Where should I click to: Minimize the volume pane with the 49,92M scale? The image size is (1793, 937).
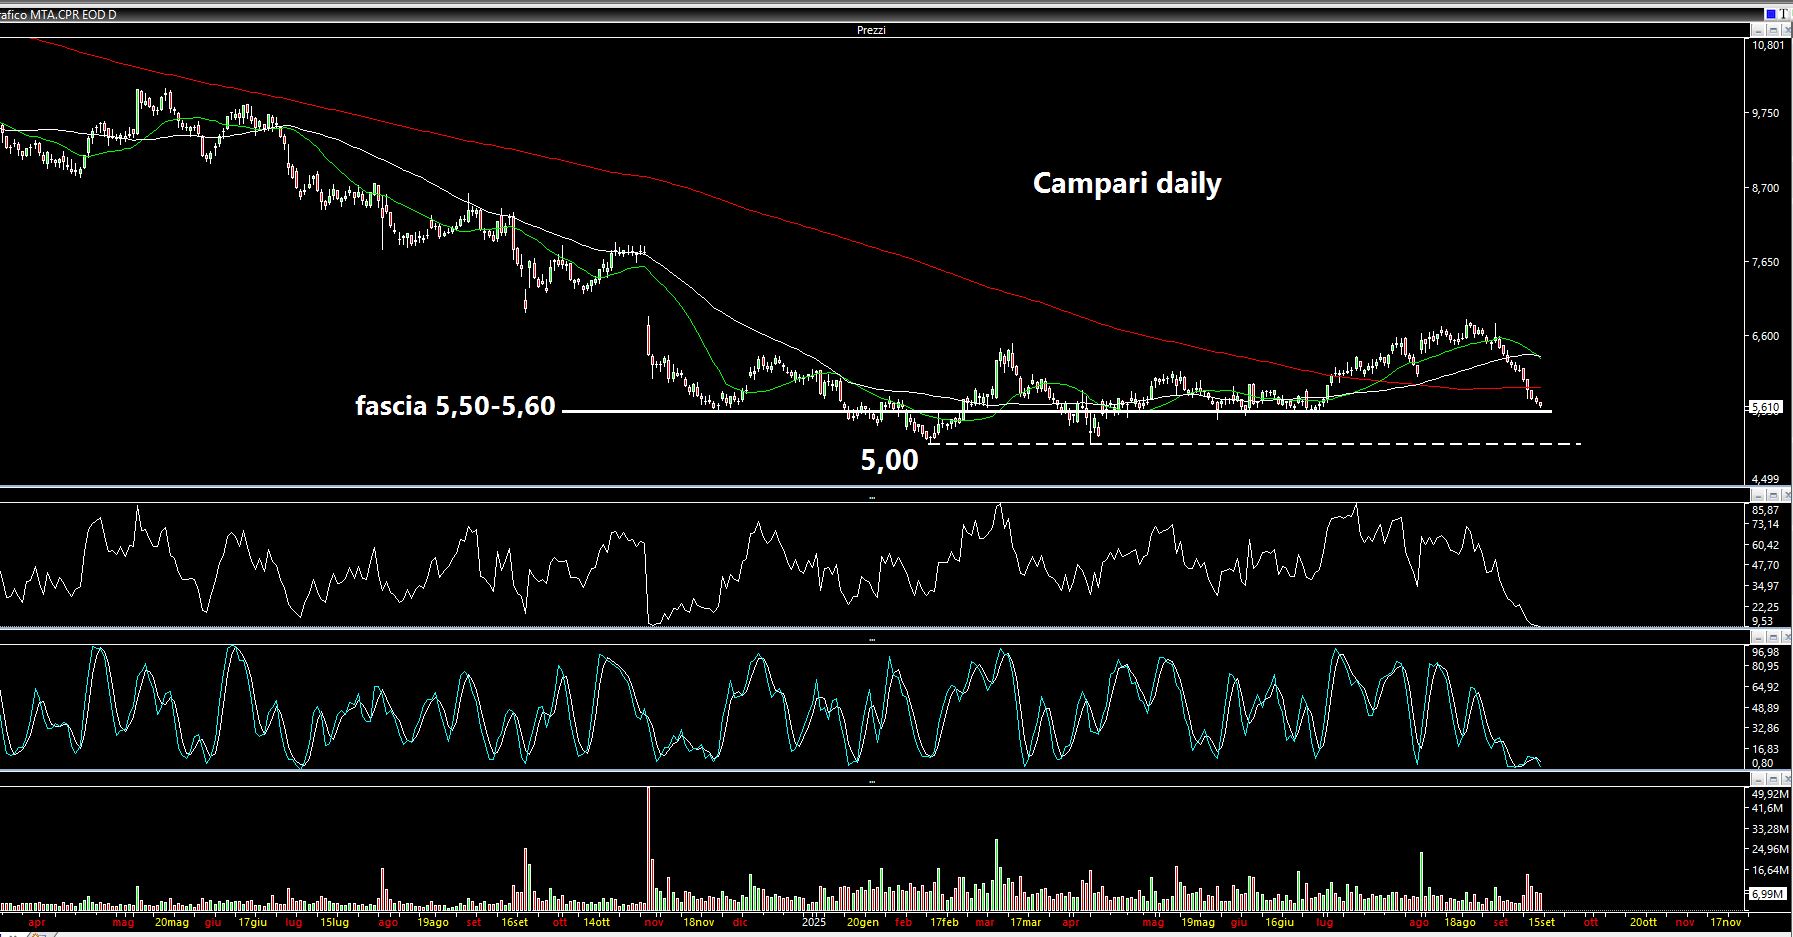point(1758,779)
